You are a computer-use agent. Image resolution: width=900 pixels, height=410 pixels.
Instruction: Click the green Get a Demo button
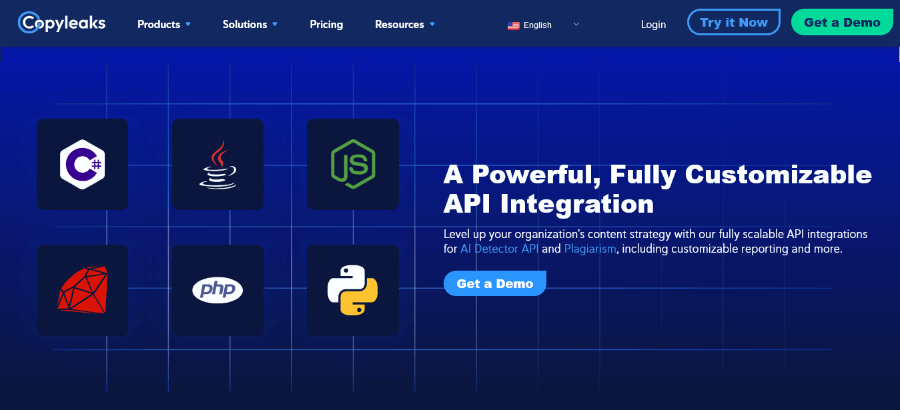[x=842, y=23]
